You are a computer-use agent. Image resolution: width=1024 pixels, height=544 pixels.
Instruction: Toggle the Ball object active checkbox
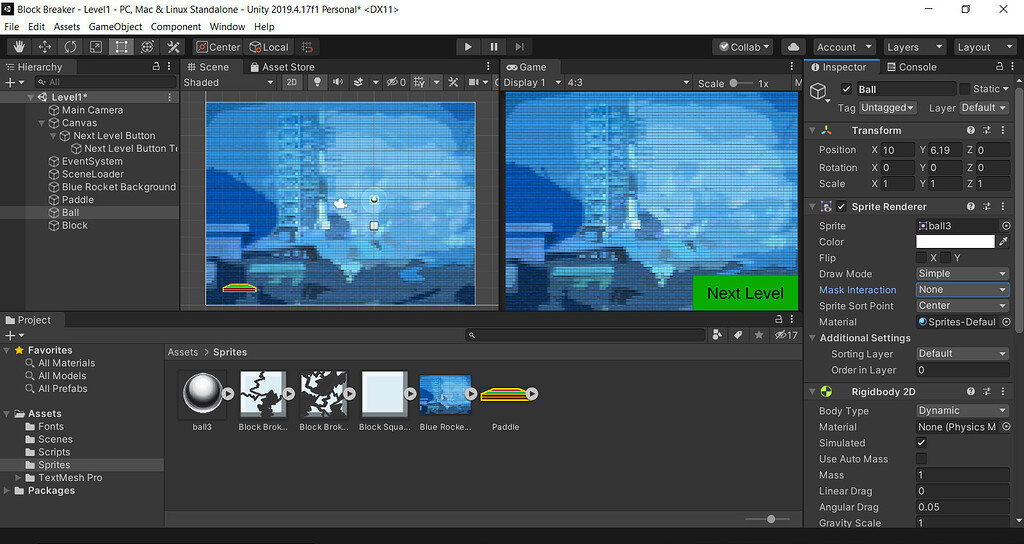(847, 90)
